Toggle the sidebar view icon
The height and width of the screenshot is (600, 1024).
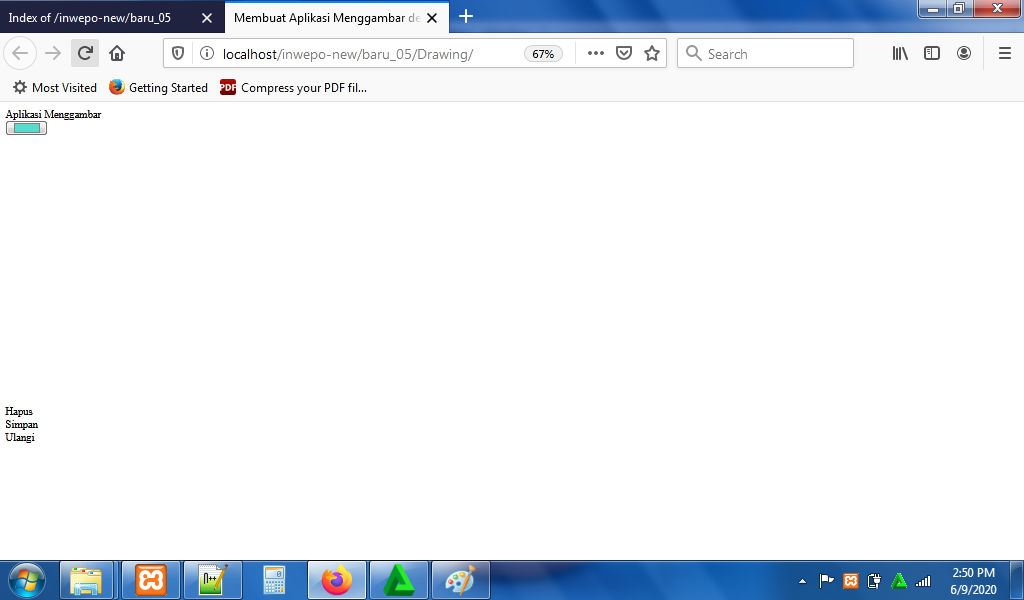(932, 54)
